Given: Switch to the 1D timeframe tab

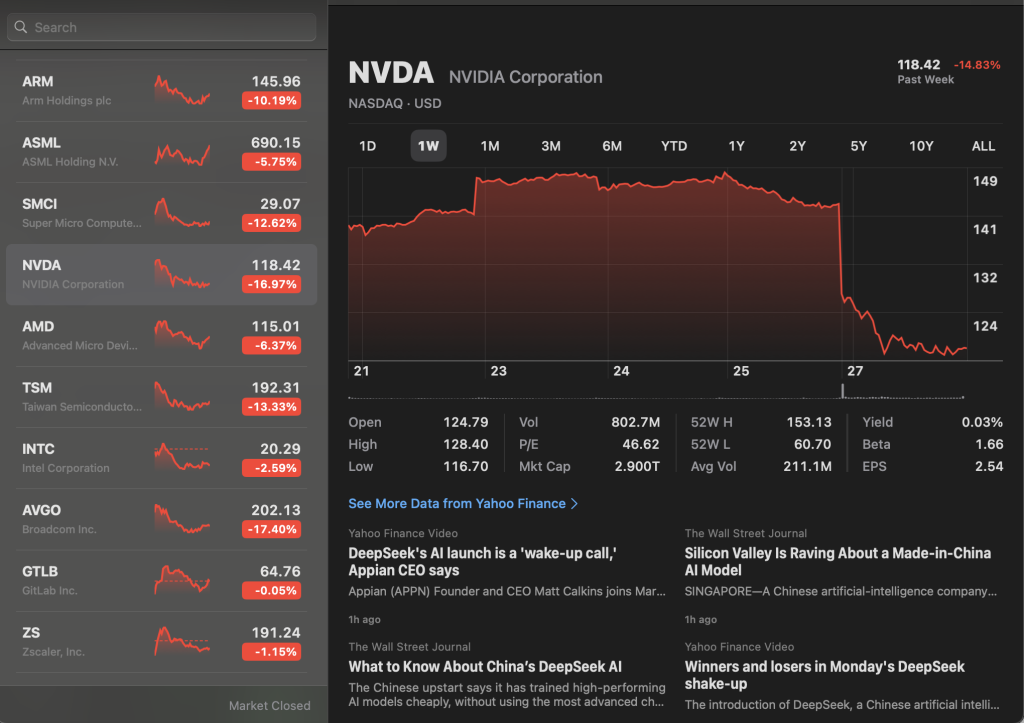Looking at the screenshot, I should tap(367, 146).
